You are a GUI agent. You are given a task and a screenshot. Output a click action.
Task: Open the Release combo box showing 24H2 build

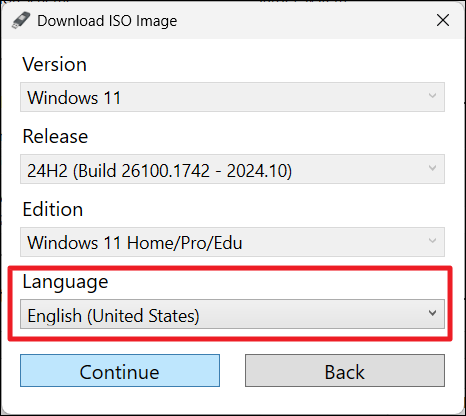click(x=232, y=169)
